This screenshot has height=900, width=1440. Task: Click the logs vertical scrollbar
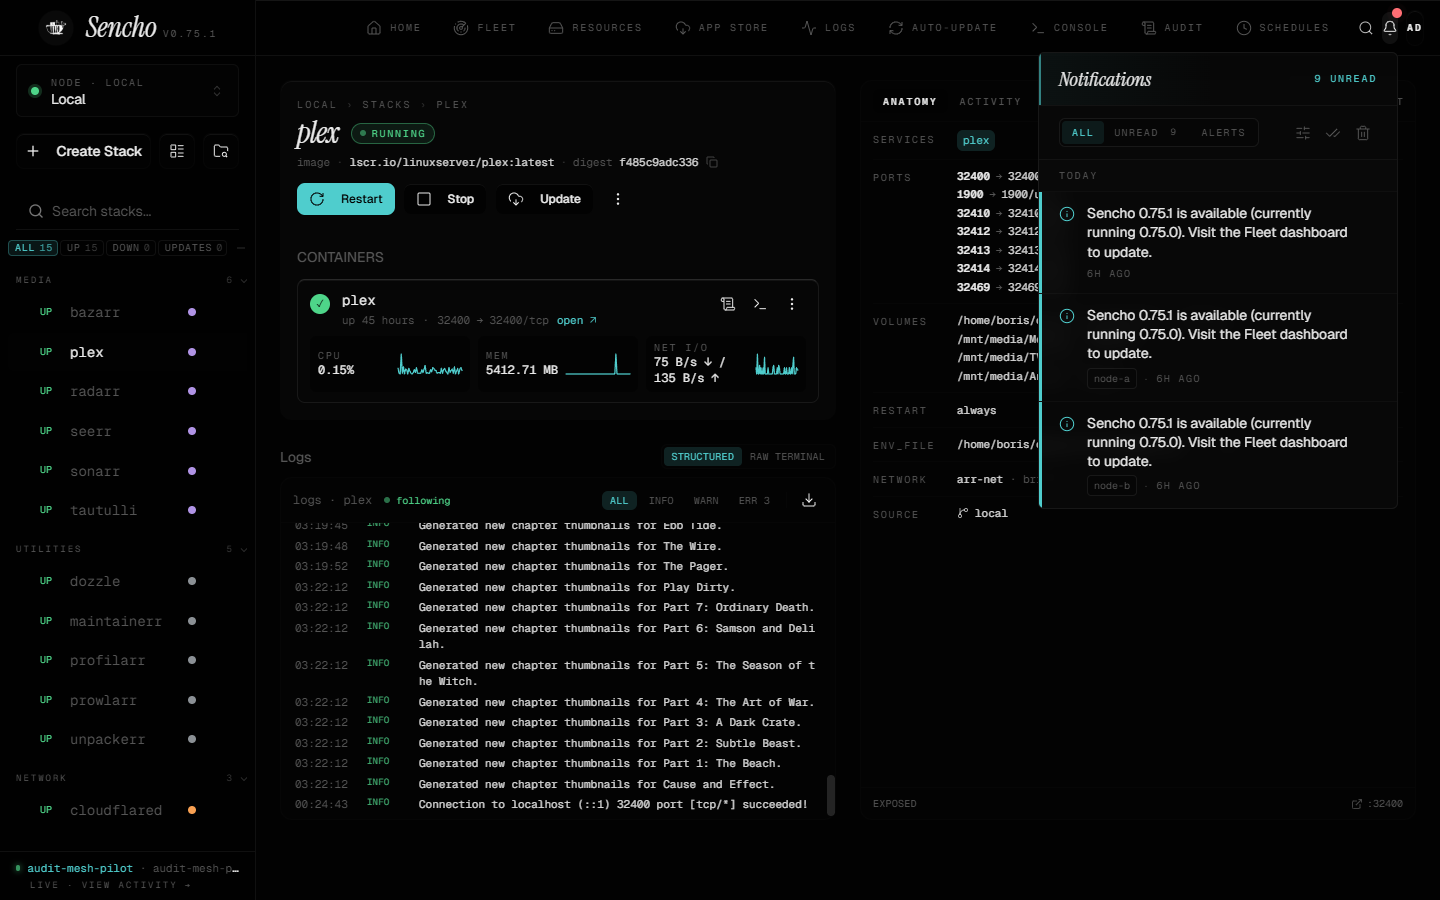[x=830, y=796]
